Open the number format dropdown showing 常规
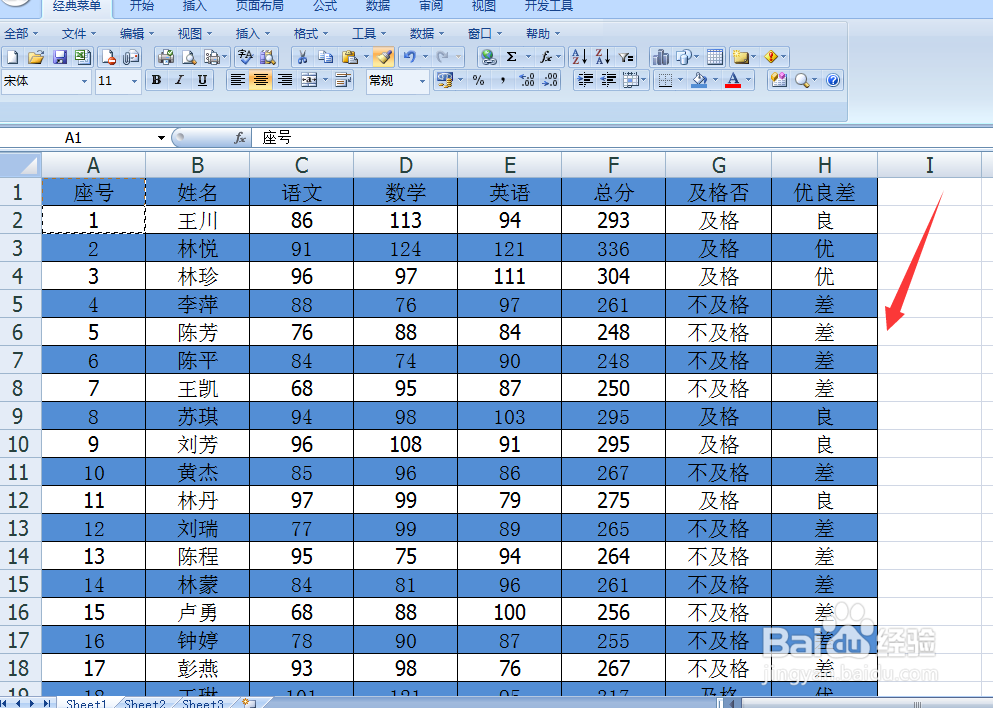Screen dimensions: 993x708 coord(422,81)
